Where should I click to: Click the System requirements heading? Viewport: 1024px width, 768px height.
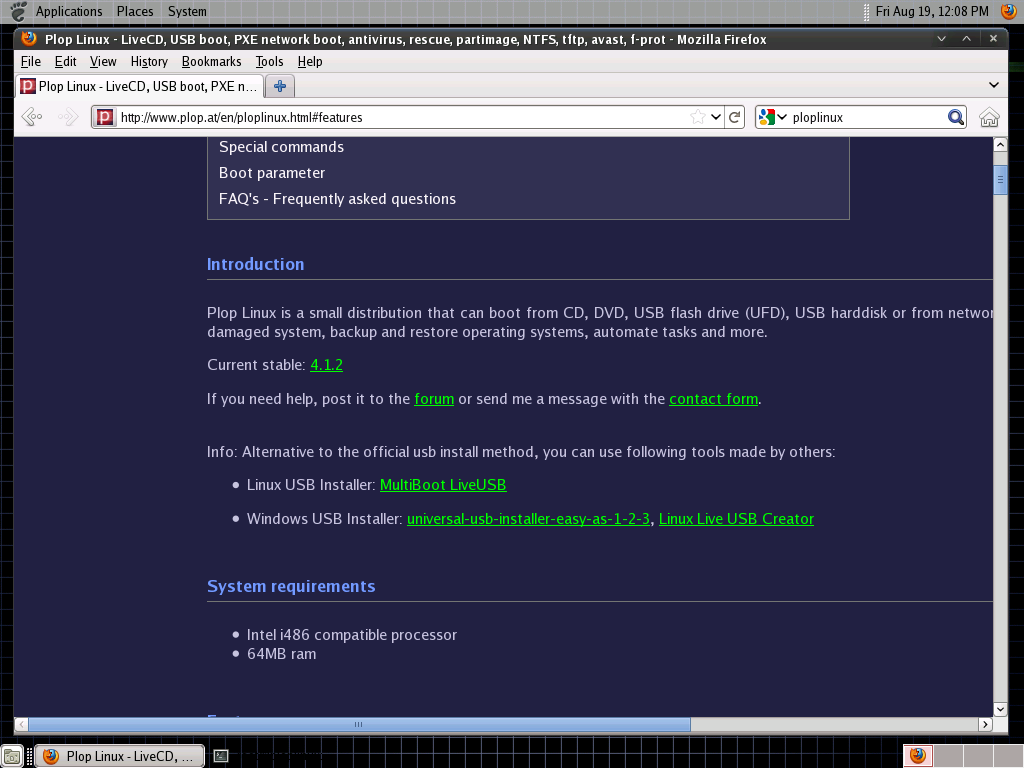click(x=291, y=586)
